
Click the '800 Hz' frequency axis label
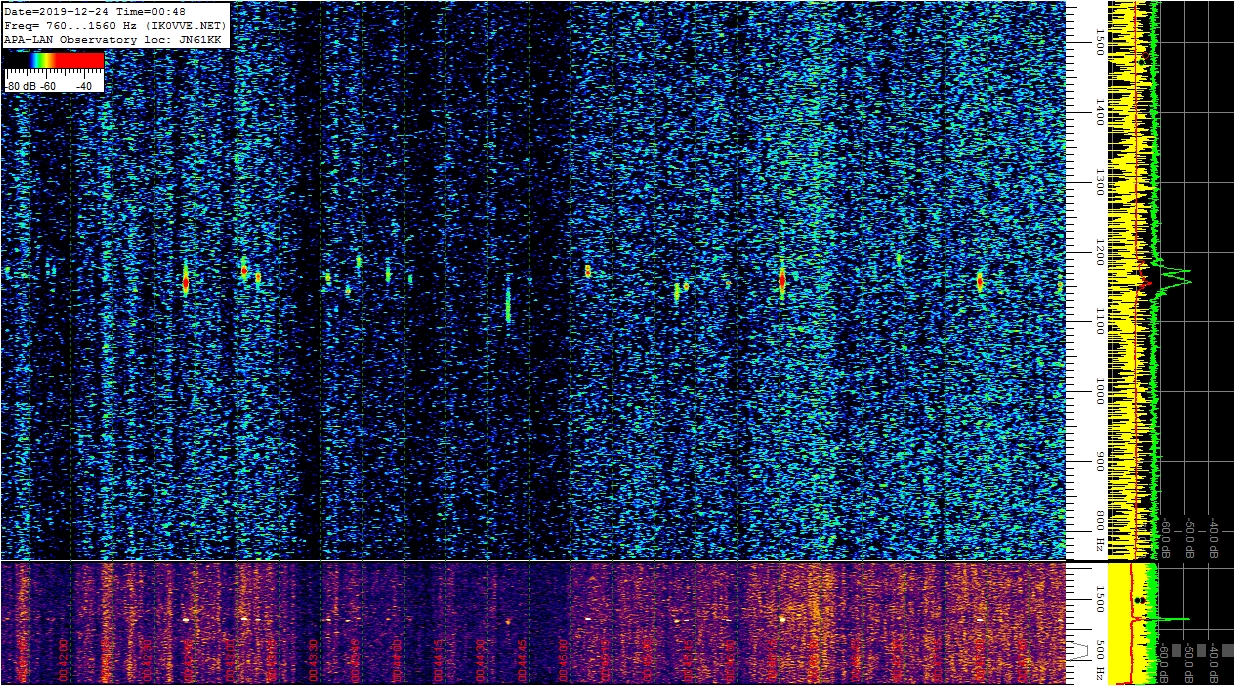click(1099, 531)
